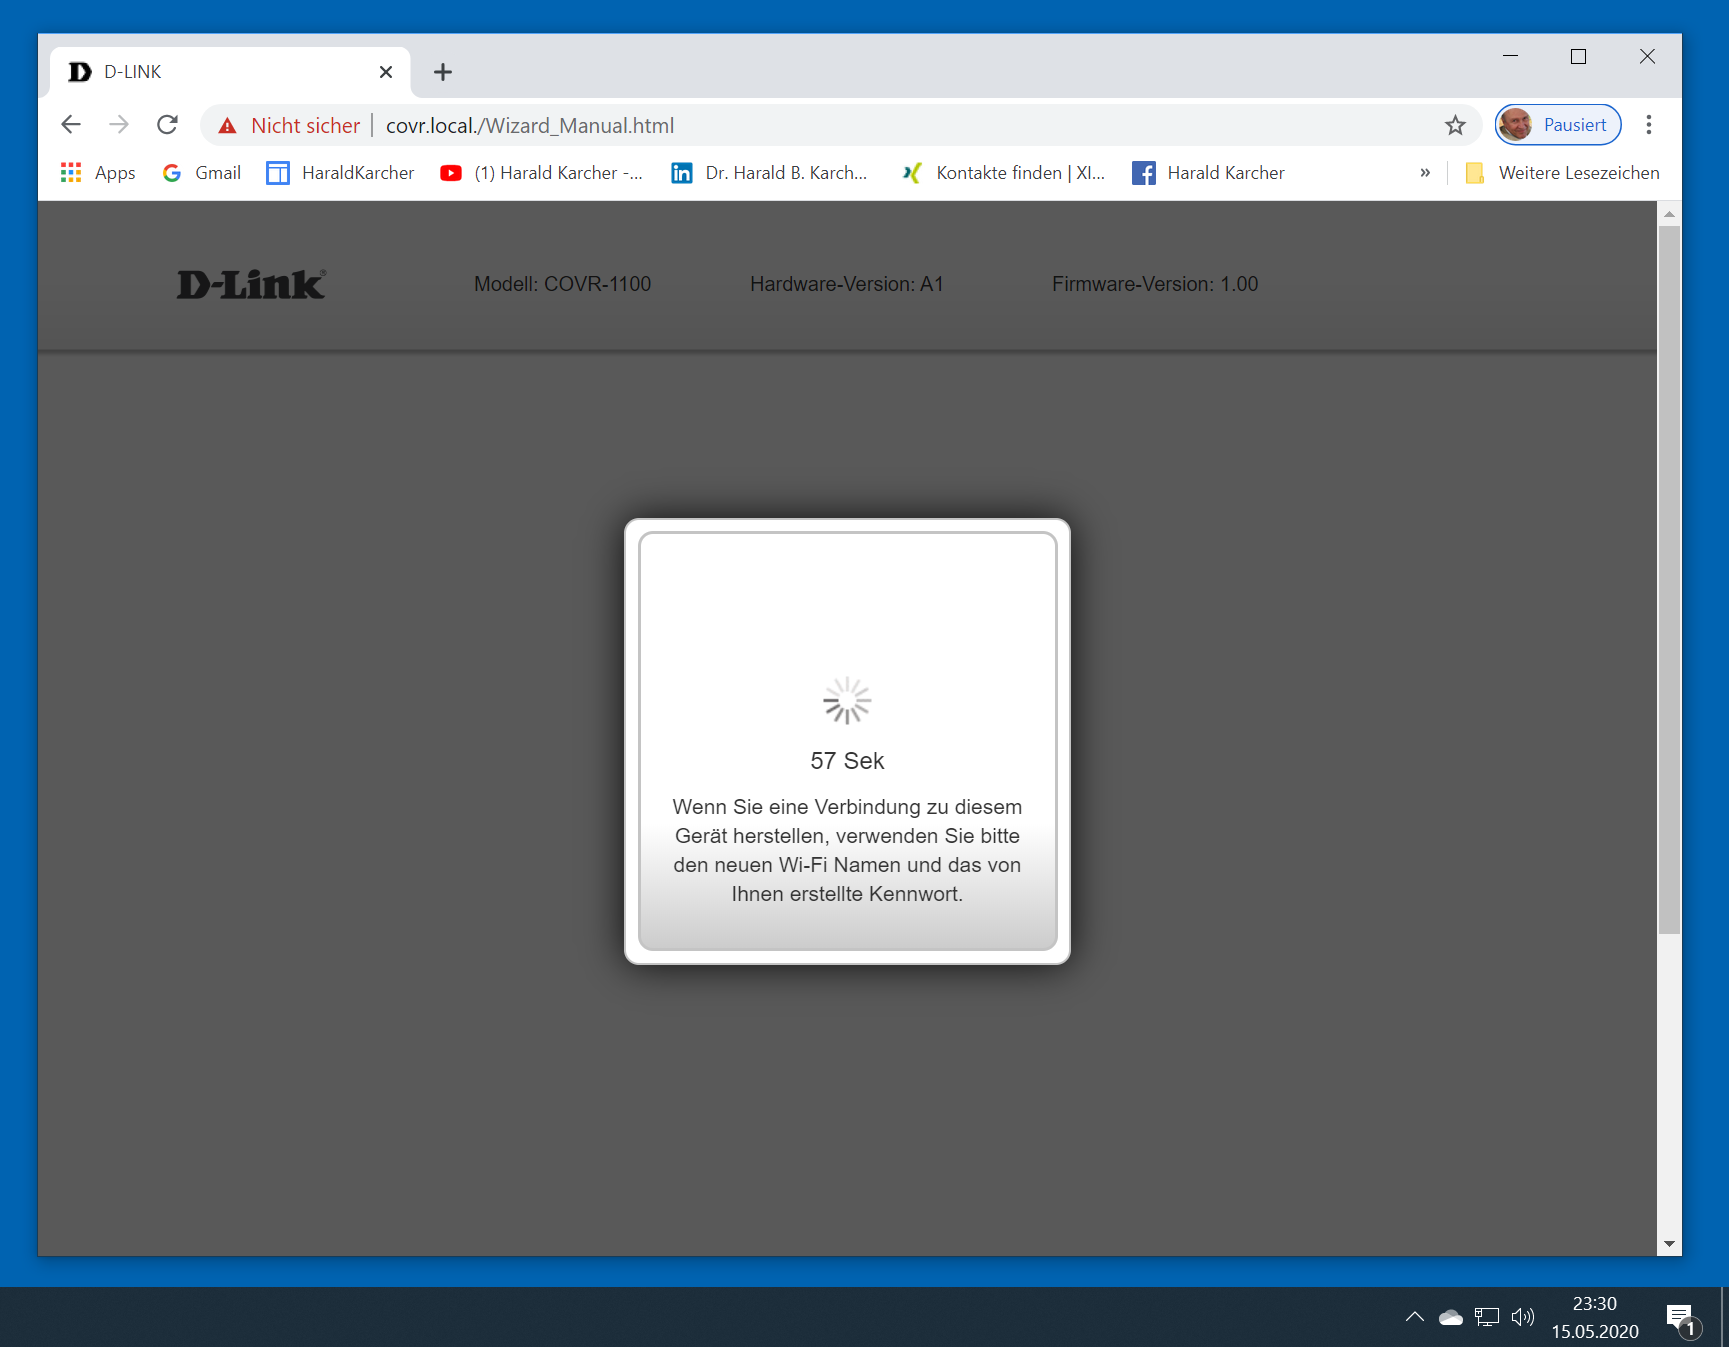
Task: Open the Windows notification center icon
Action: point(1682,1319)
